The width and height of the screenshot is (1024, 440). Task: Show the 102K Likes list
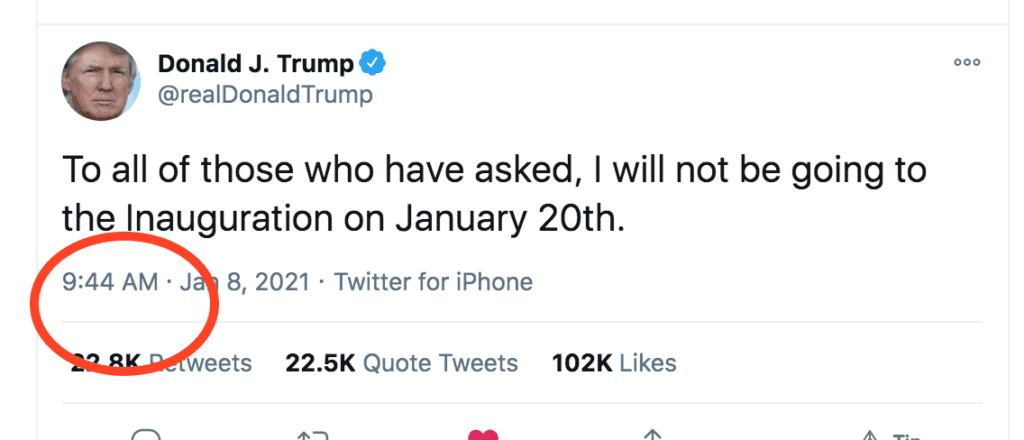point(614,362)
